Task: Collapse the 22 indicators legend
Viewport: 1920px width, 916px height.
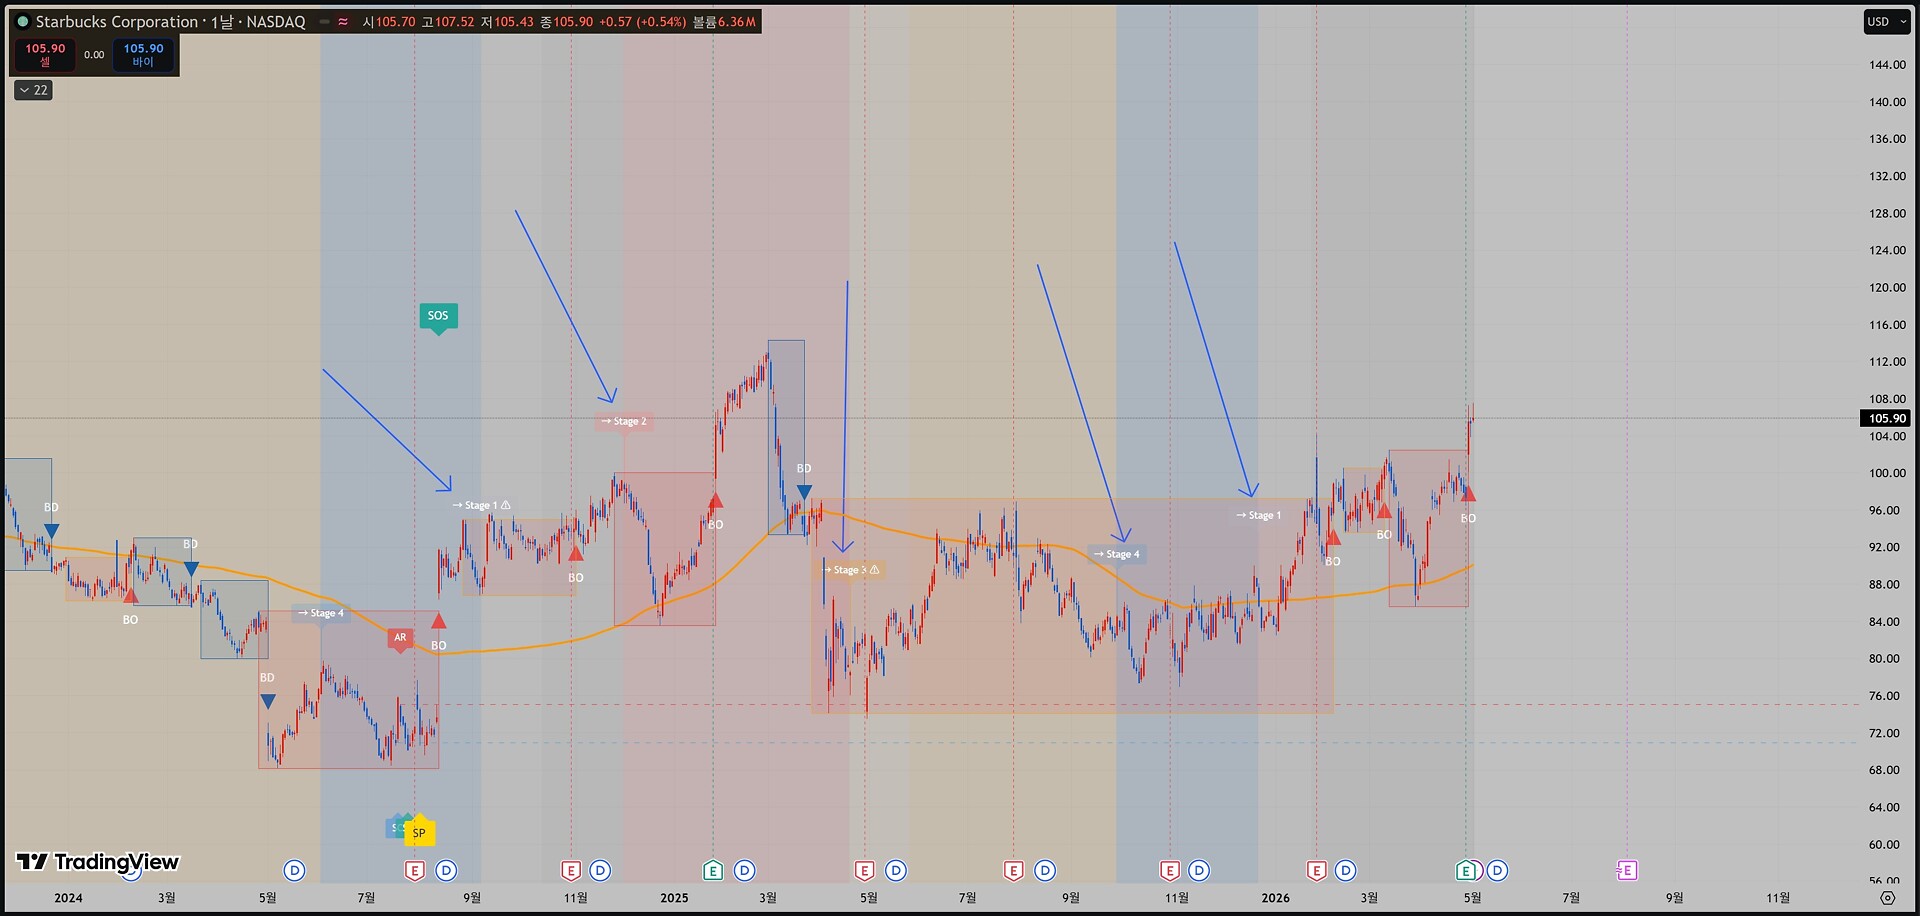Action: tap(34, 90)
